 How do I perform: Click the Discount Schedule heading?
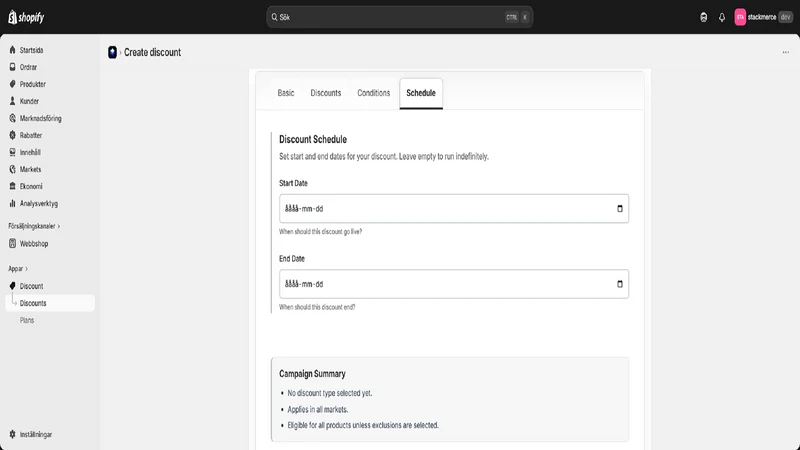click(x=313, y=139)
